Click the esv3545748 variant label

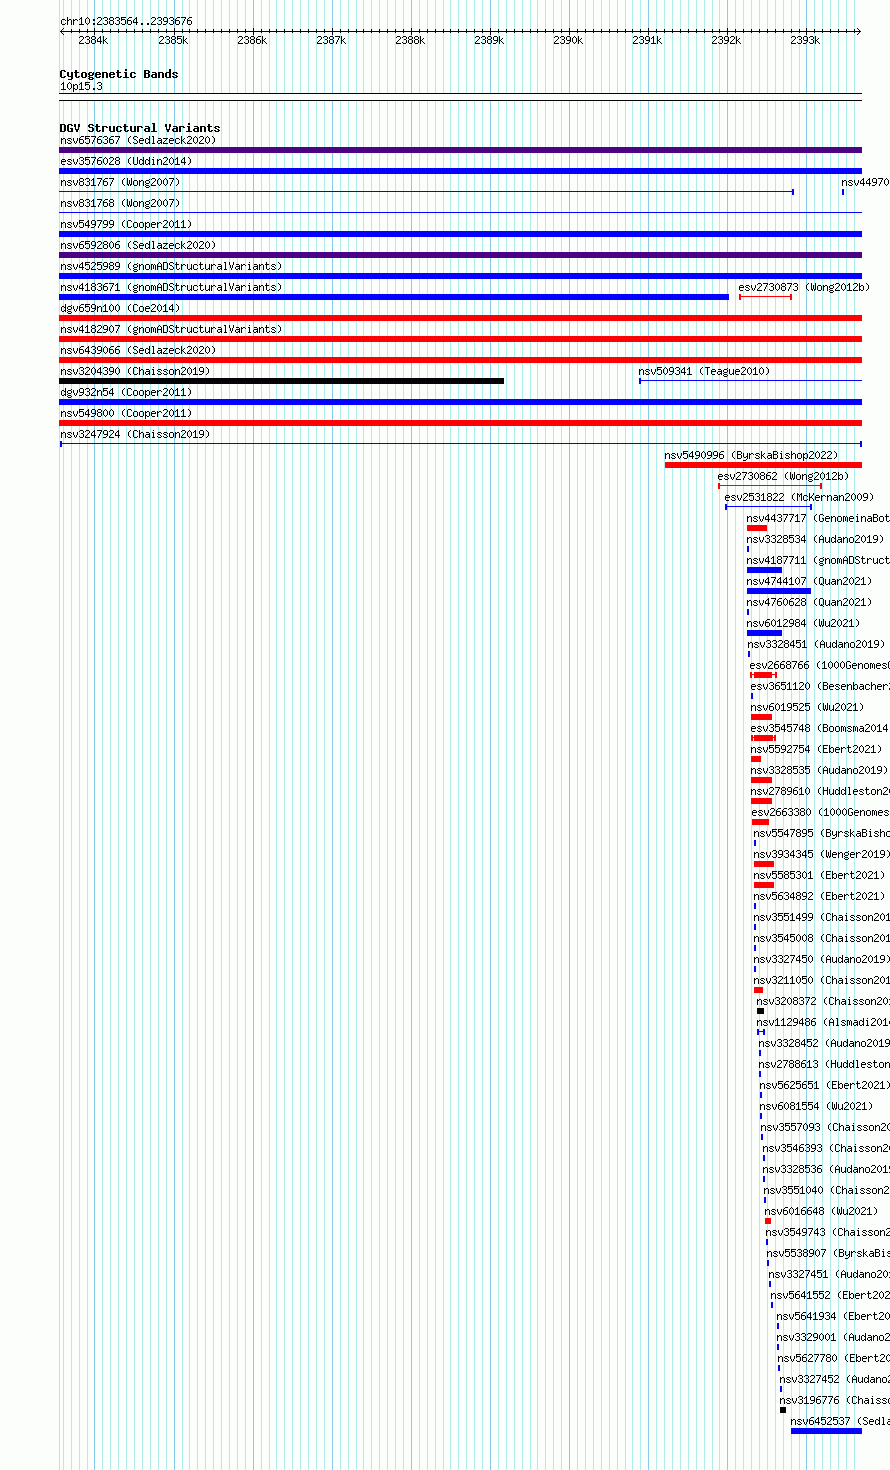point(820,728)
